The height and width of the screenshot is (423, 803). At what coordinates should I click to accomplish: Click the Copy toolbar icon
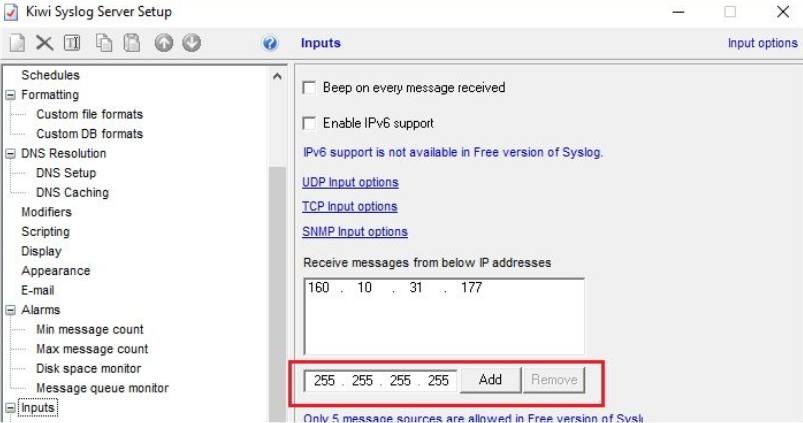tap(104, 43)
